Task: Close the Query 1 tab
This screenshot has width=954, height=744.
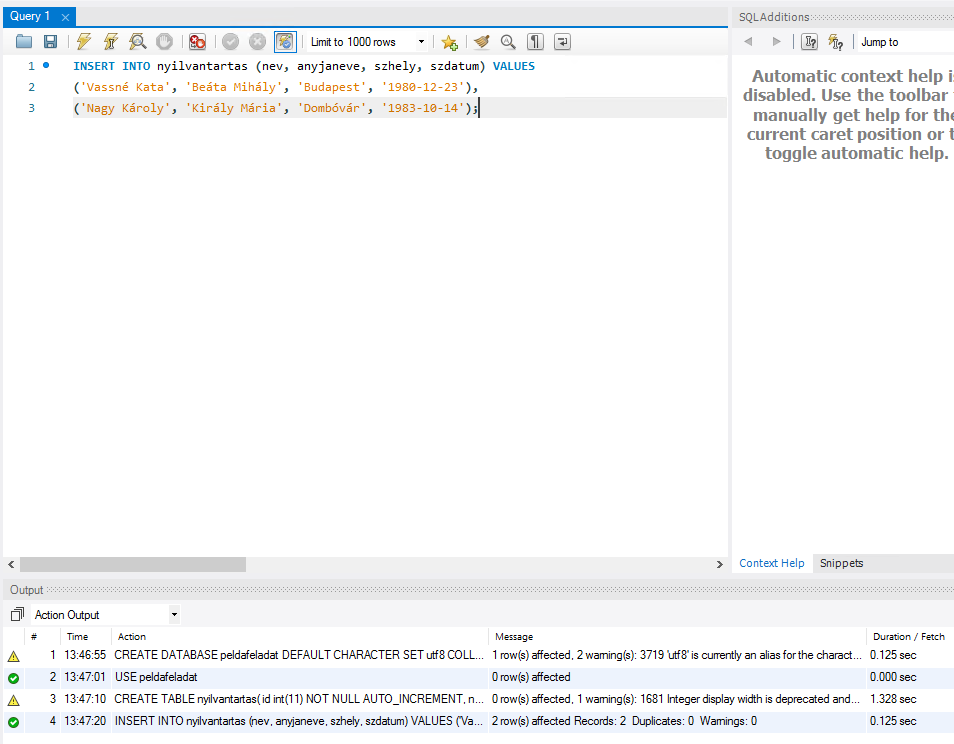Action: 65,17
